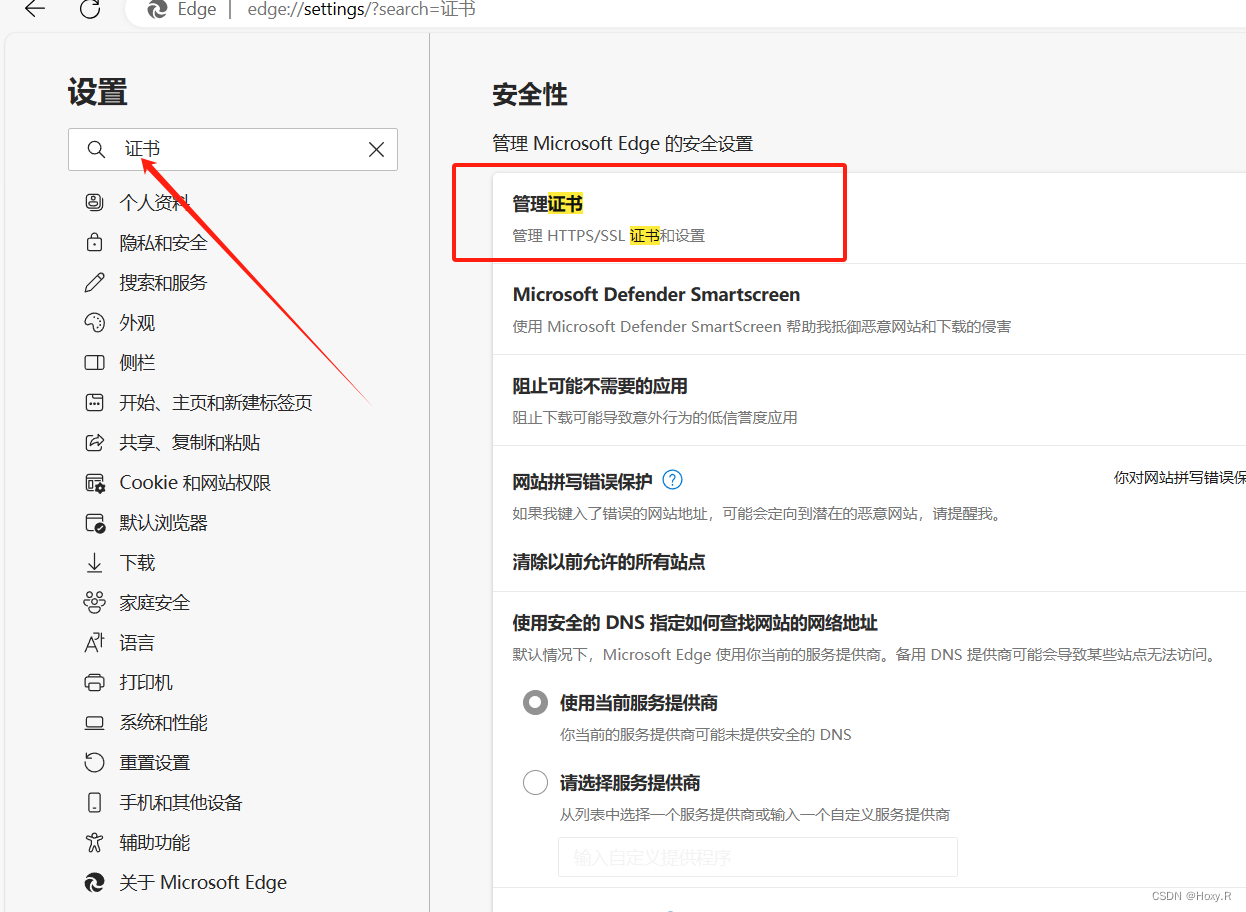The width and height of the screenshot is (1246, 912).
Task: Click the settings search box containing 证书
Action: click(x=233, y=149)
